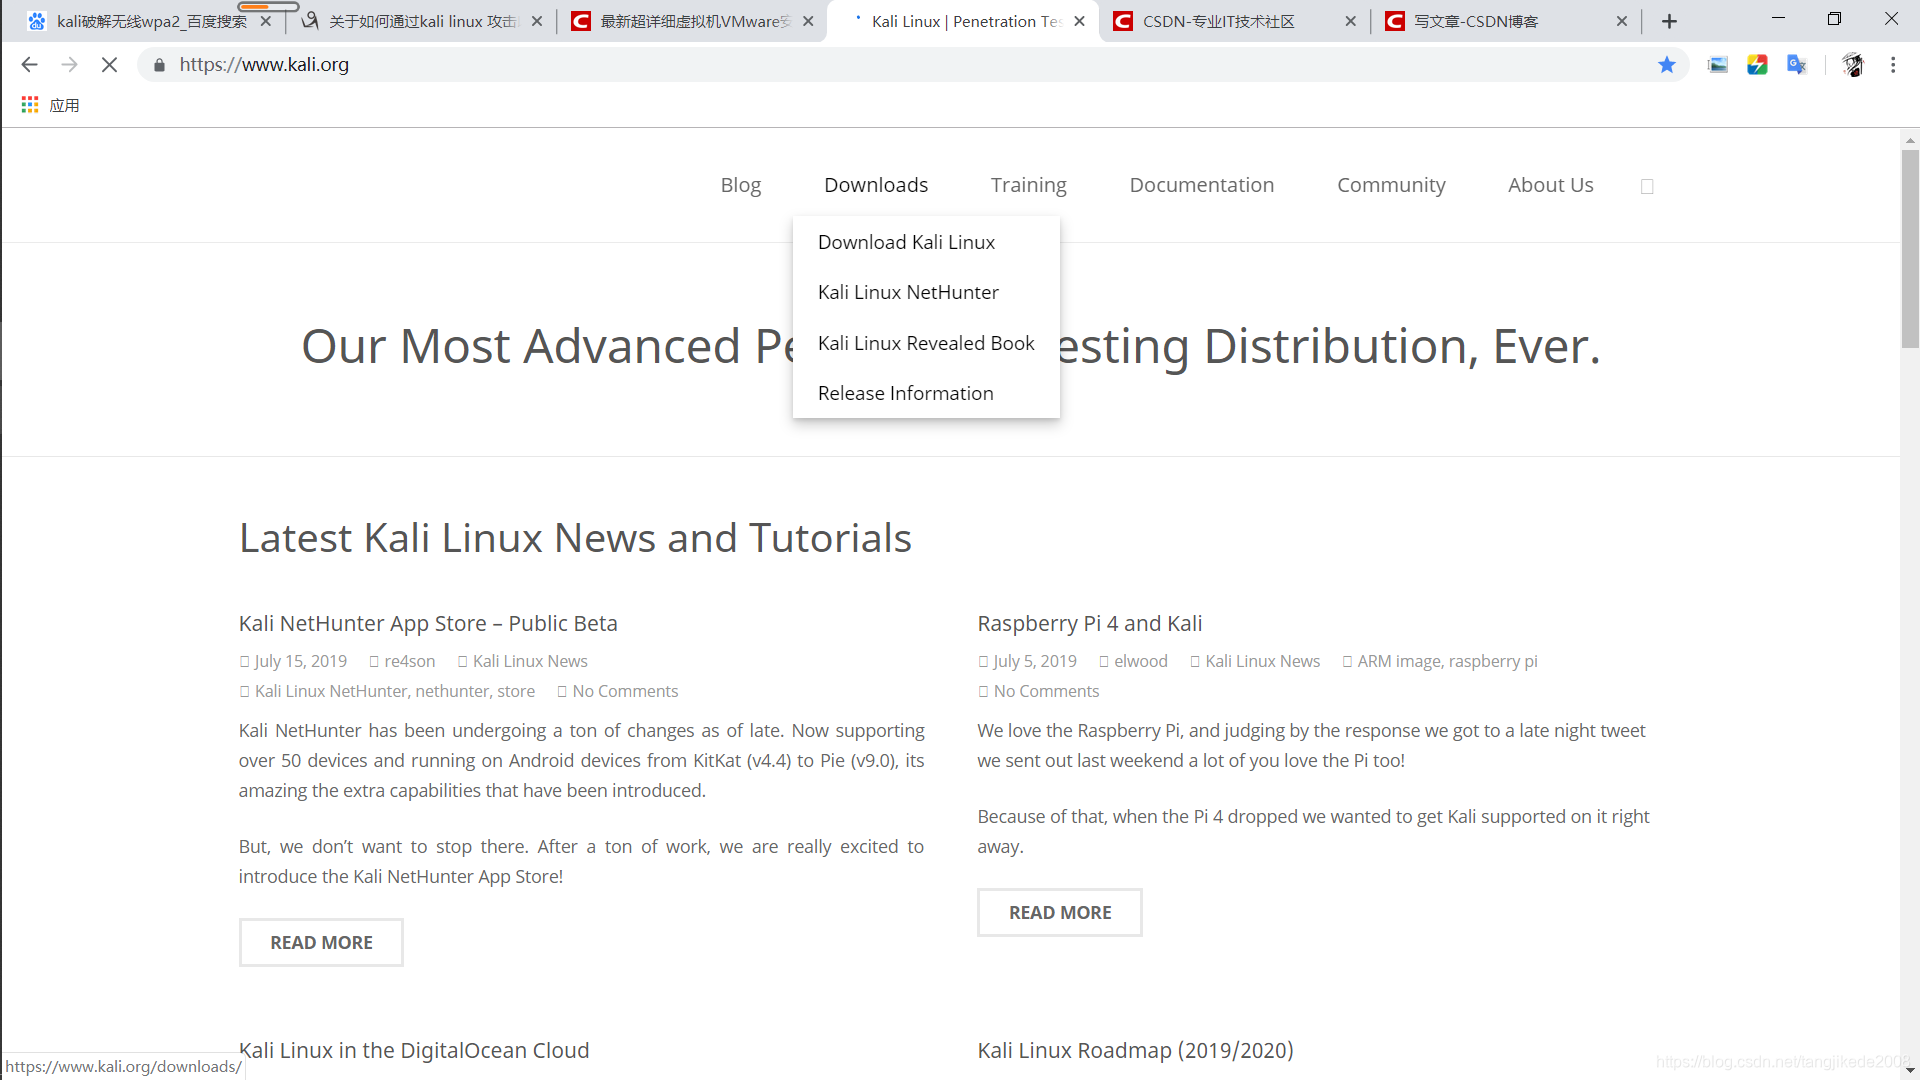Open No Comments link under Raspberry Pi post
Screen dimensions: 1920x1080
coord(1046,691)
